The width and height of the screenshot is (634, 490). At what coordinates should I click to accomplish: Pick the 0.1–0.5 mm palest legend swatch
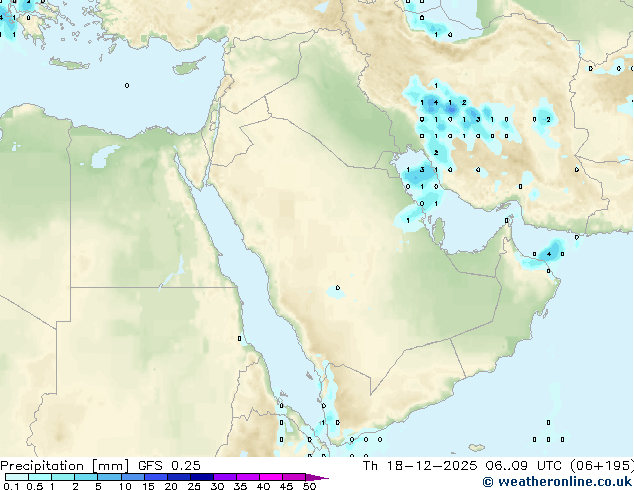pyautogui.click(x=17, y=477)
